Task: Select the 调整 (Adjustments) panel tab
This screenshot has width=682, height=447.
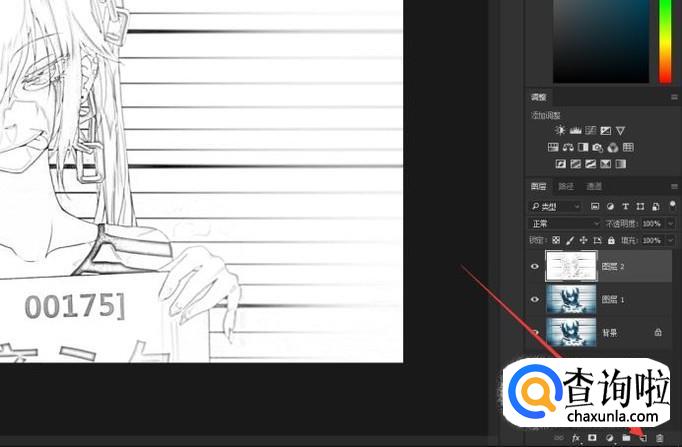Action: pos(538,97)
